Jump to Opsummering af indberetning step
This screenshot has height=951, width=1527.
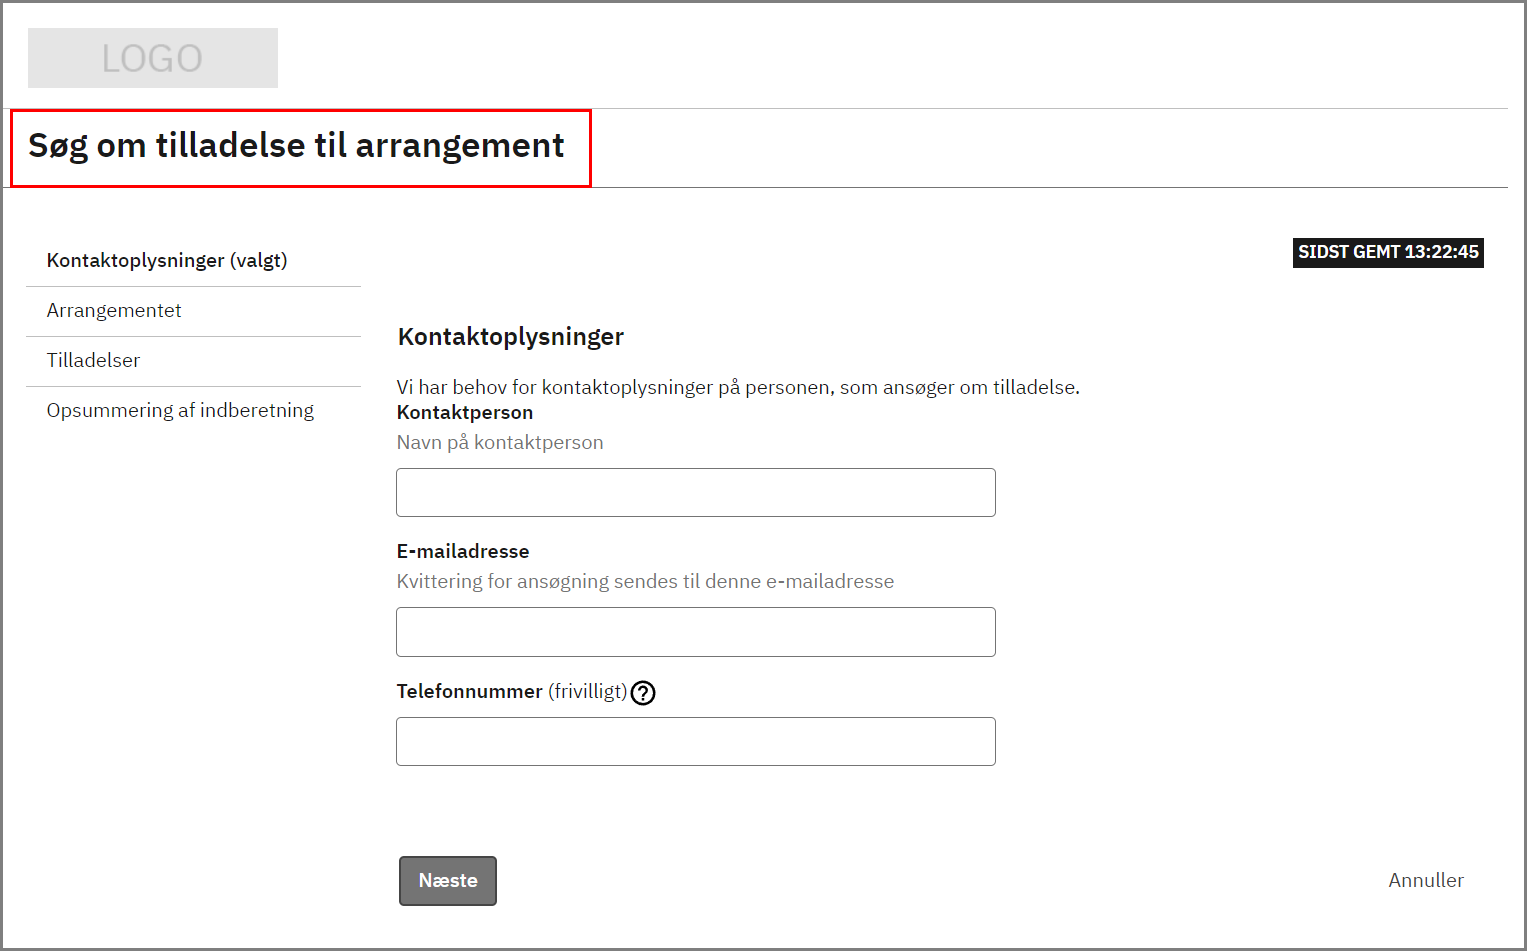click(180, 411)
